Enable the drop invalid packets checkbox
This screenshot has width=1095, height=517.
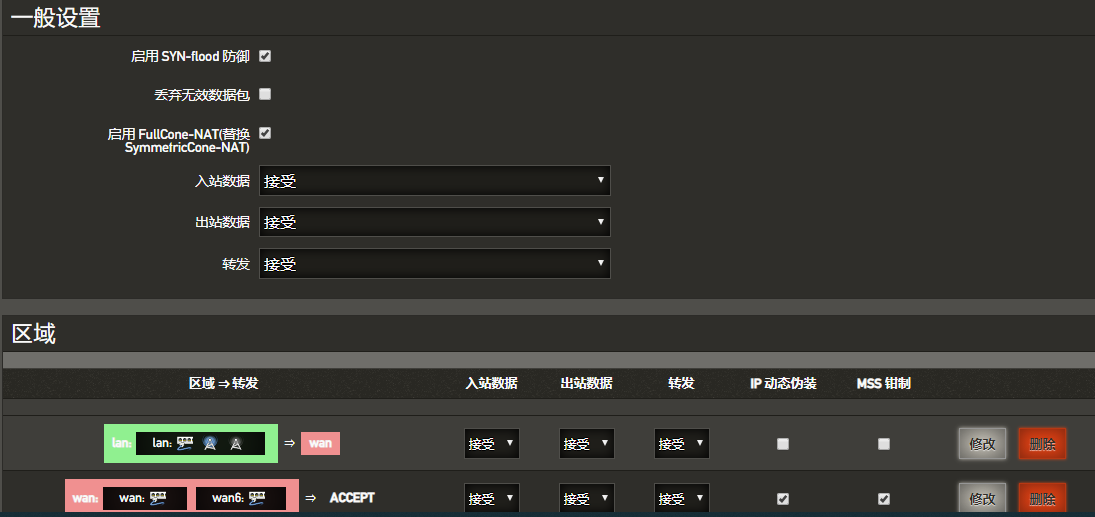(x=265, y=94)
